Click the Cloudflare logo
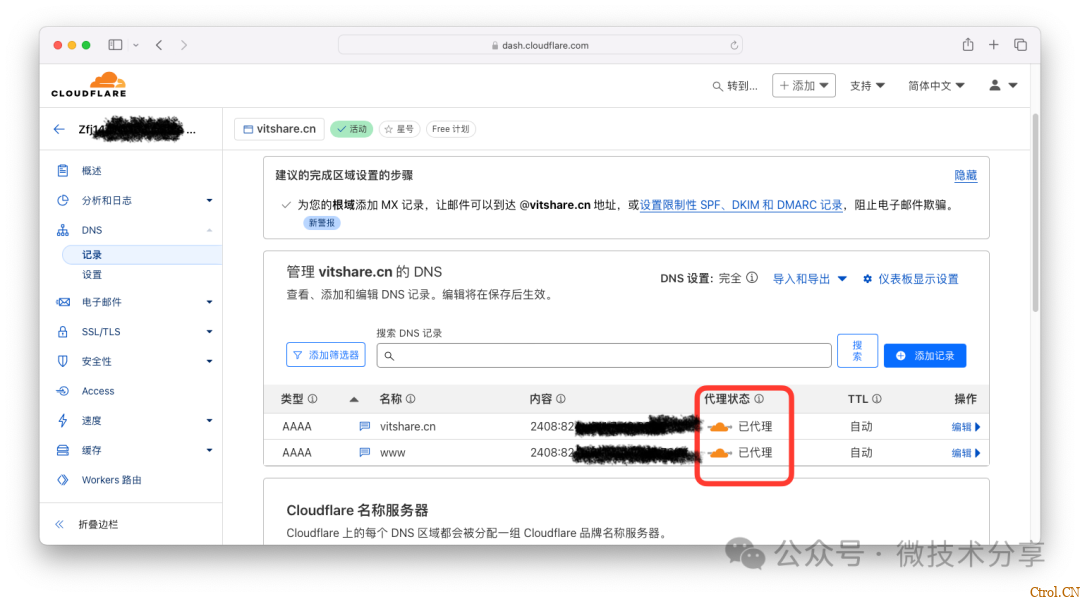 pos(89,84)
